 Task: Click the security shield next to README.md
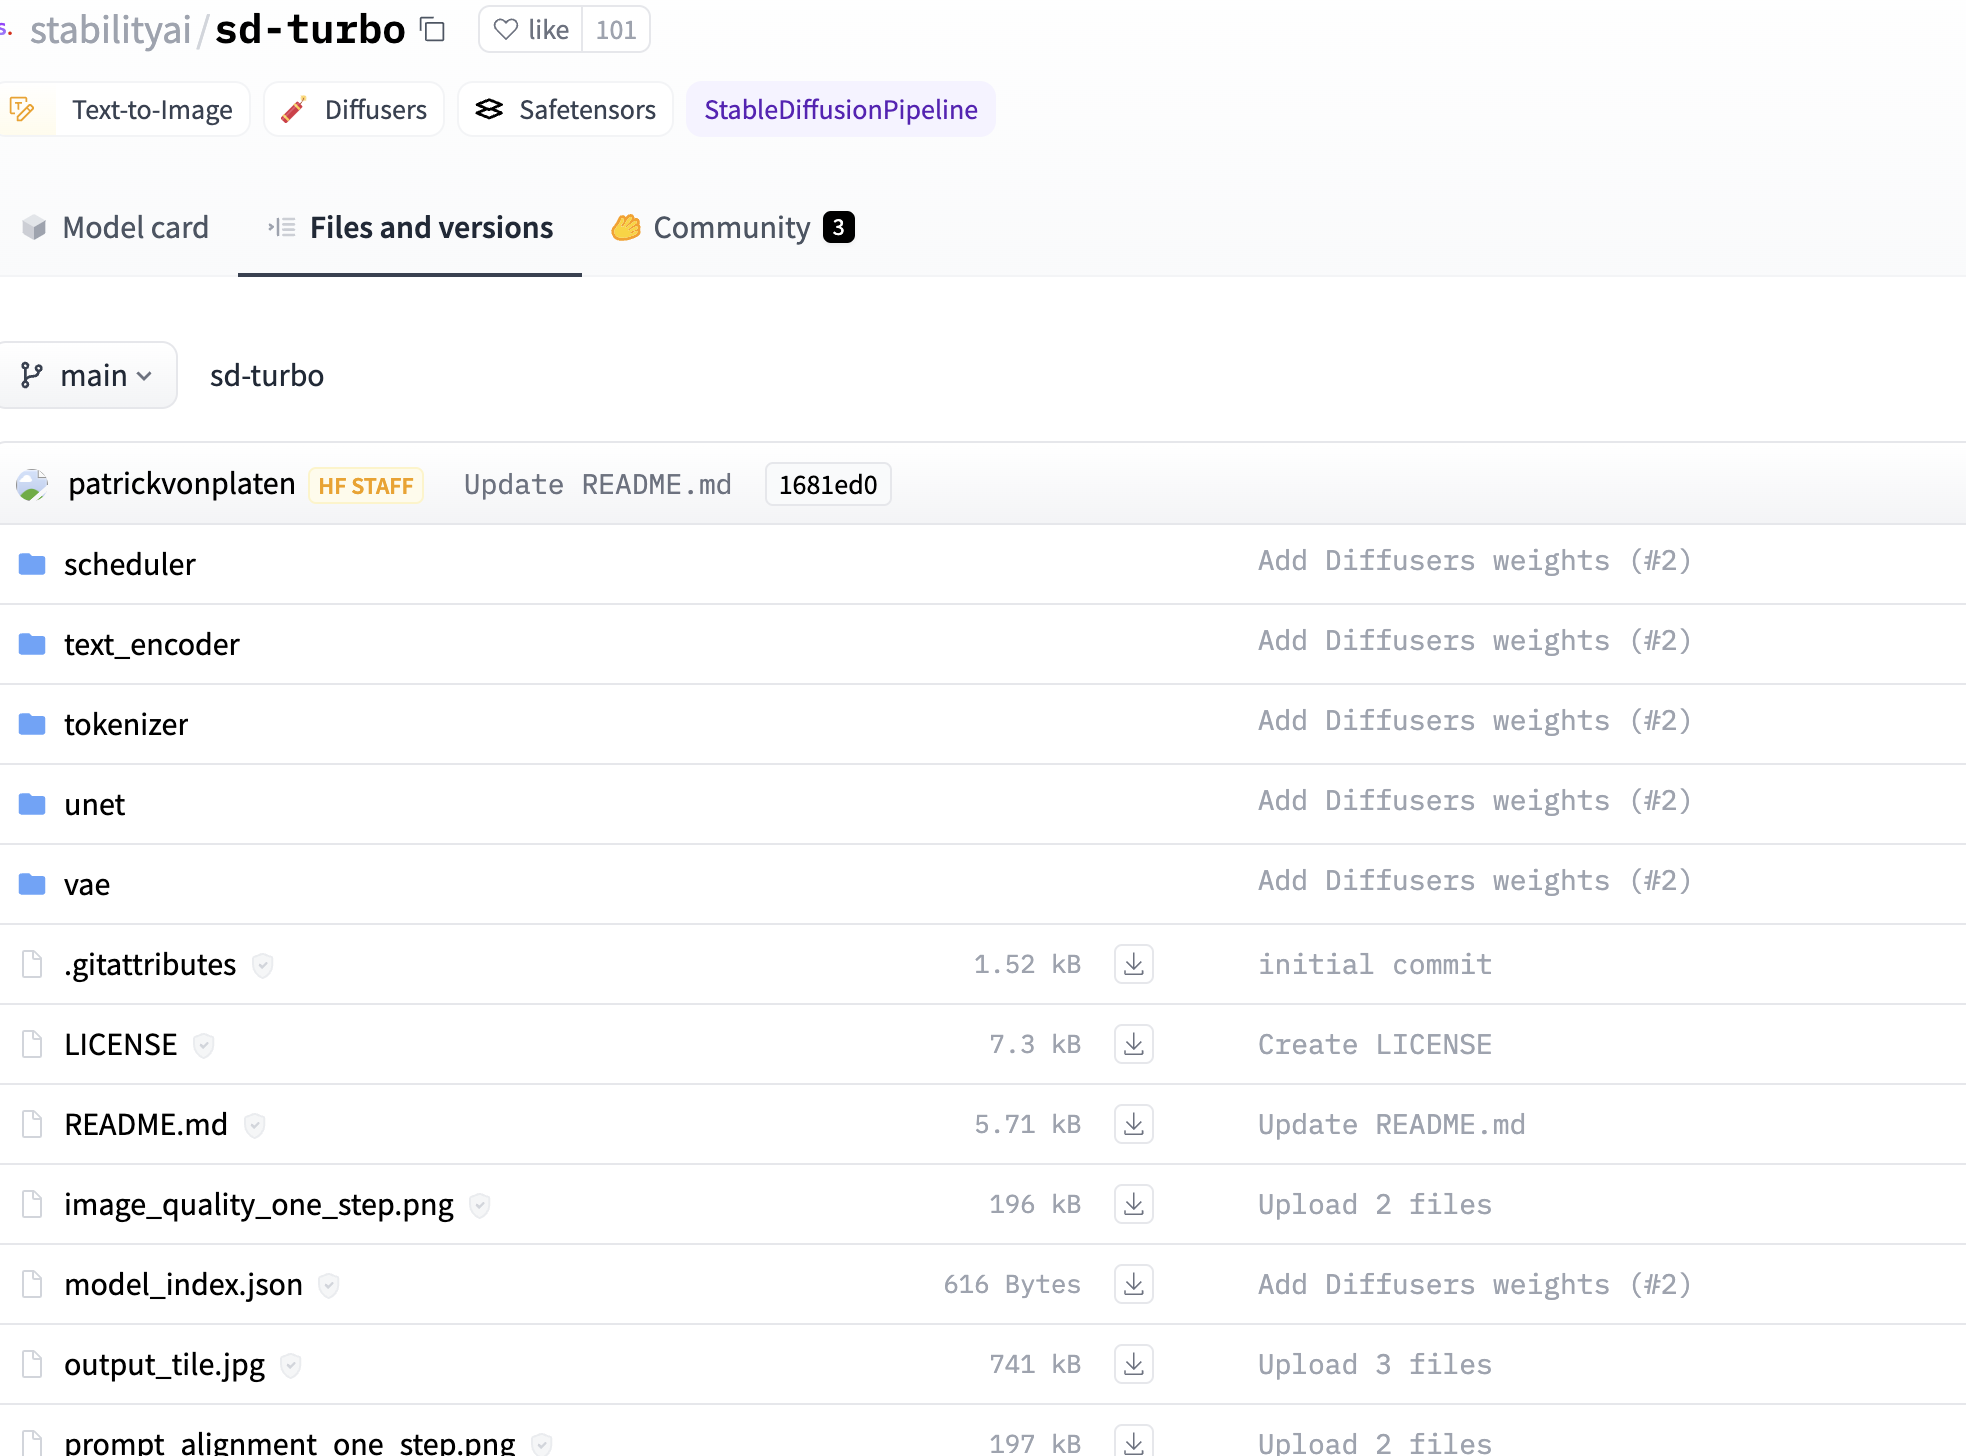click(255, 1126)
